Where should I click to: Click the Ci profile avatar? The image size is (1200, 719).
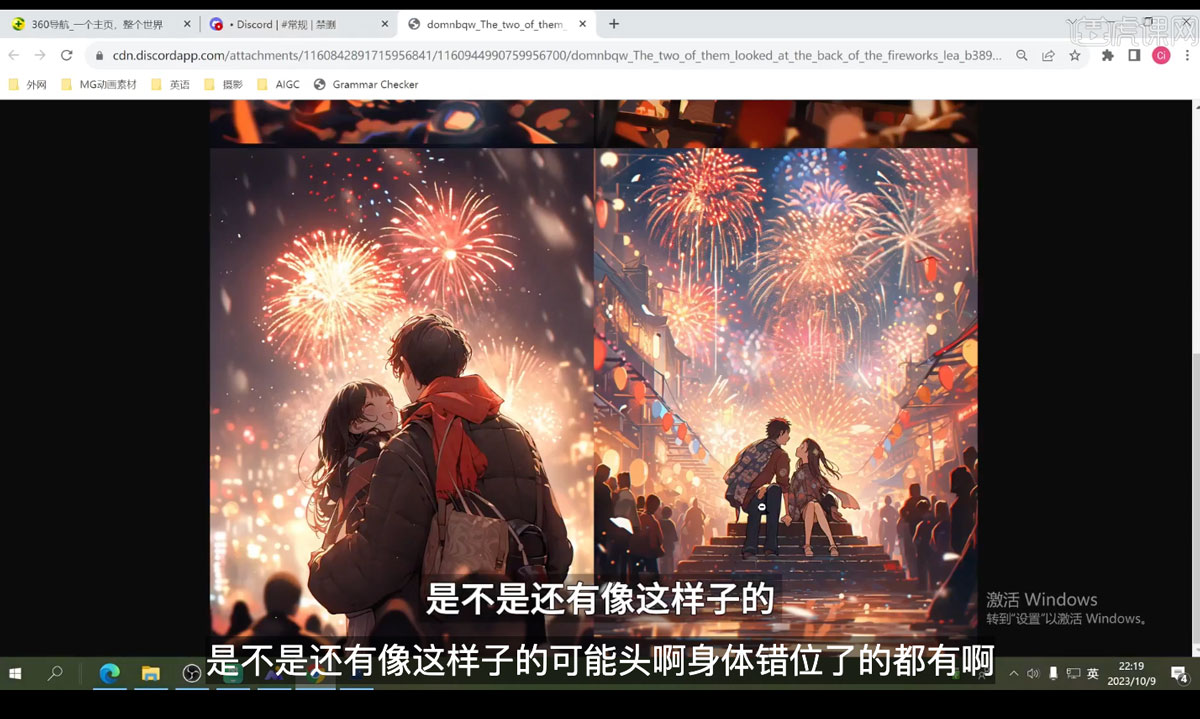[1160, 56]
